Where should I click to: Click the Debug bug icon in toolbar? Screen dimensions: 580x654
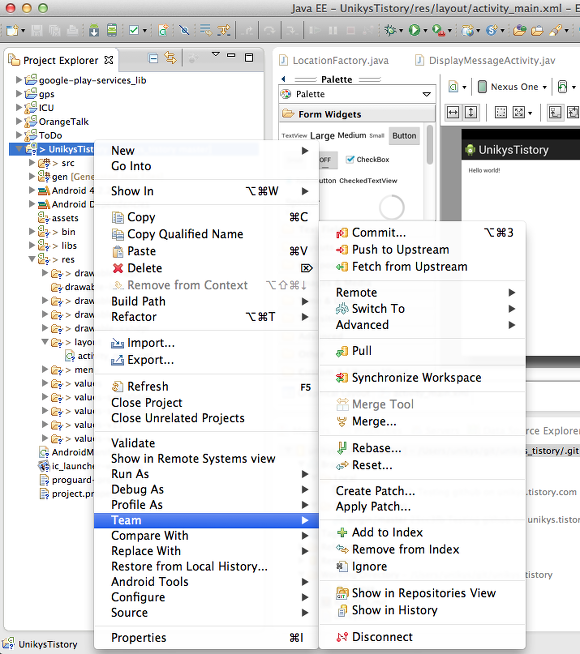tap(390, 30)
